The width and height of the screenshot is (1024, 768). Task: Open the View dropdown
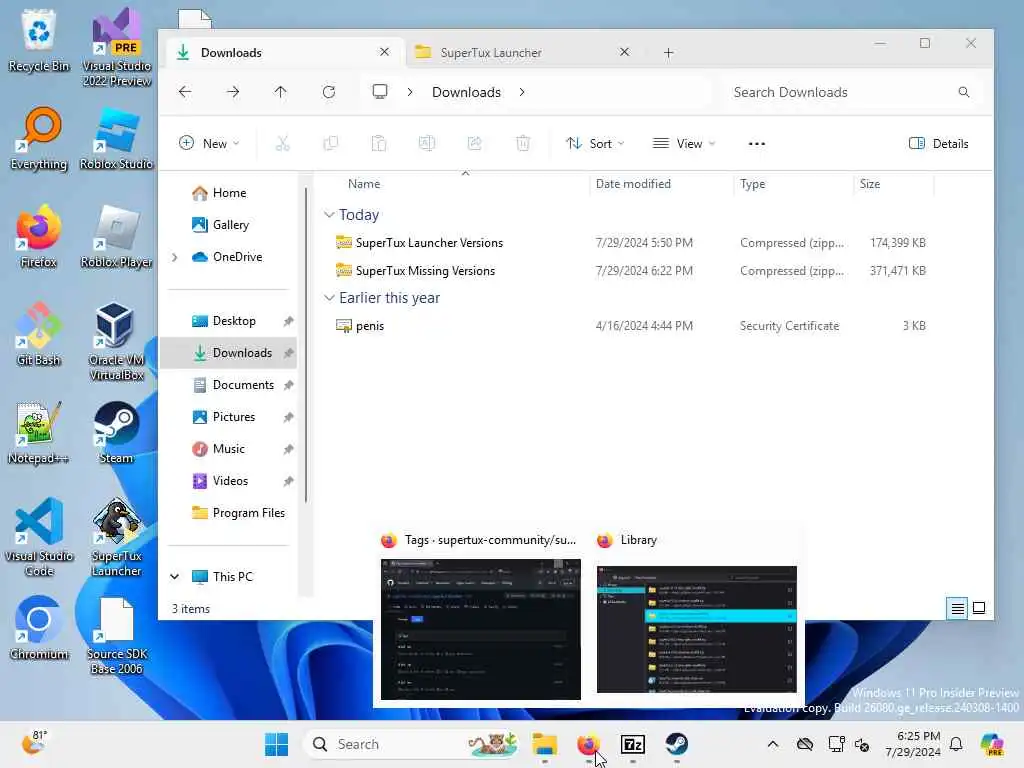coord(684,144)
